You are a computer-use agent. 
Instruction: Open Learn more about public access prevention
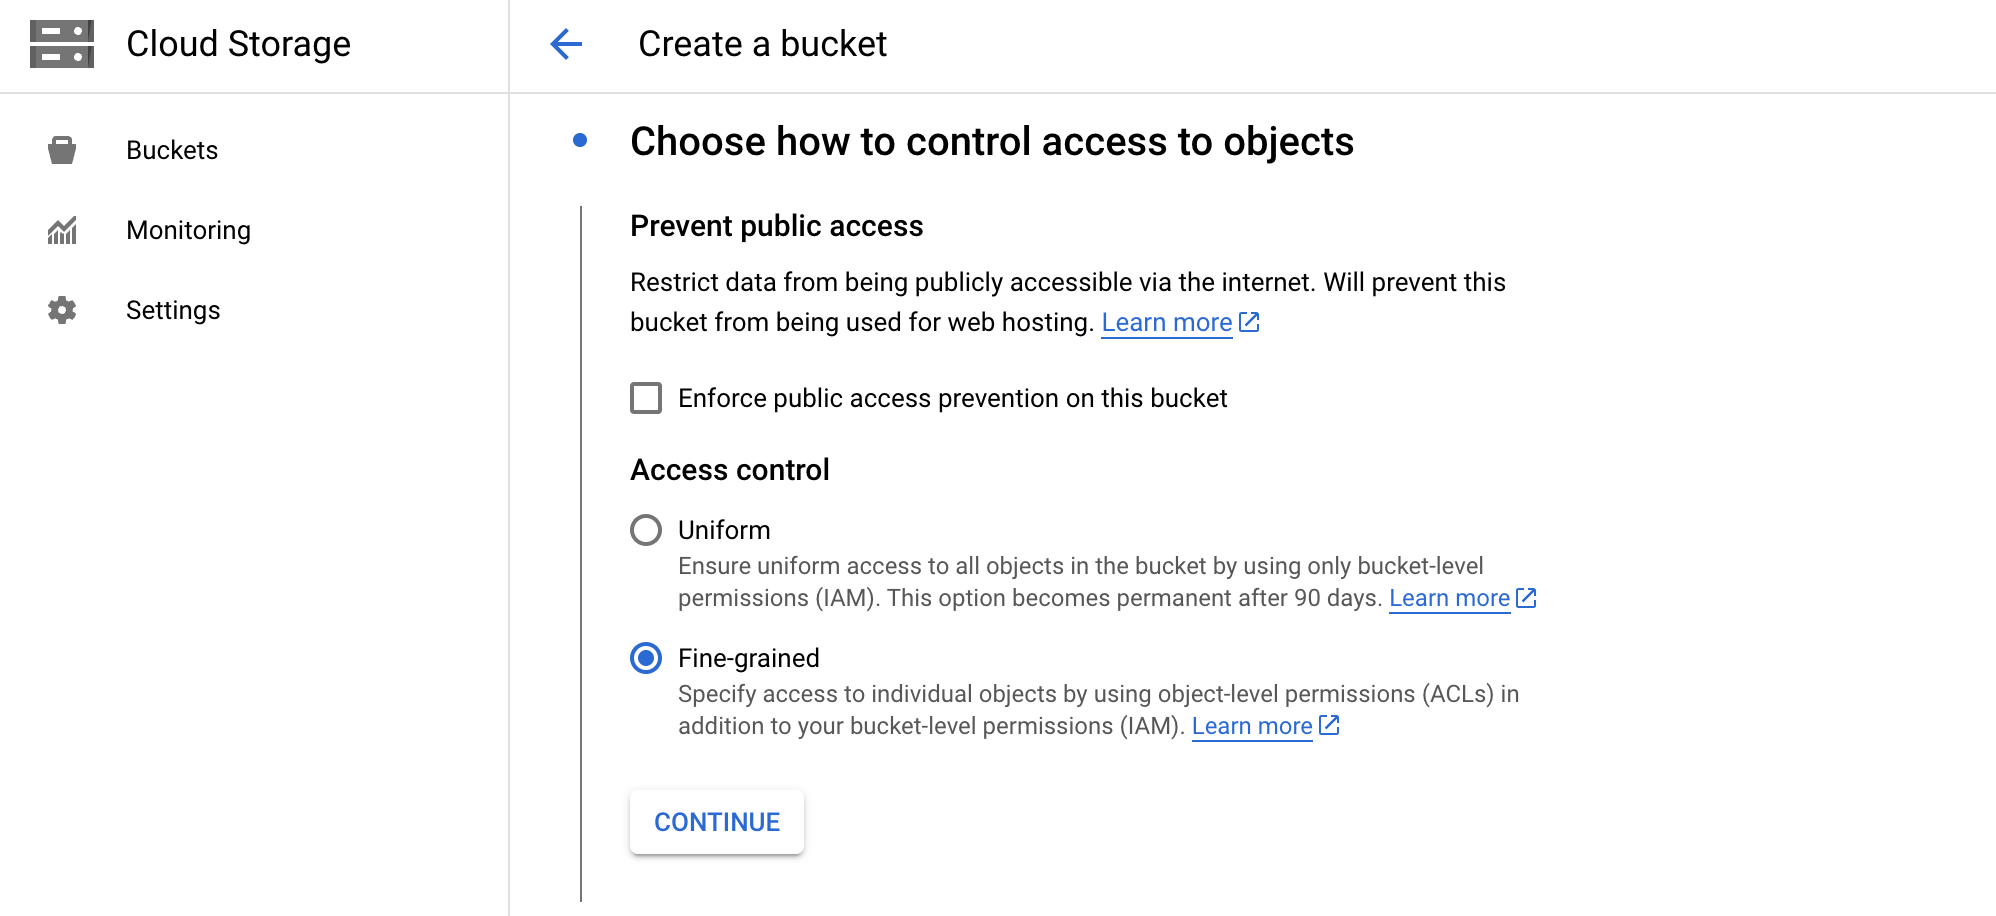click(x=1167, y=322)
